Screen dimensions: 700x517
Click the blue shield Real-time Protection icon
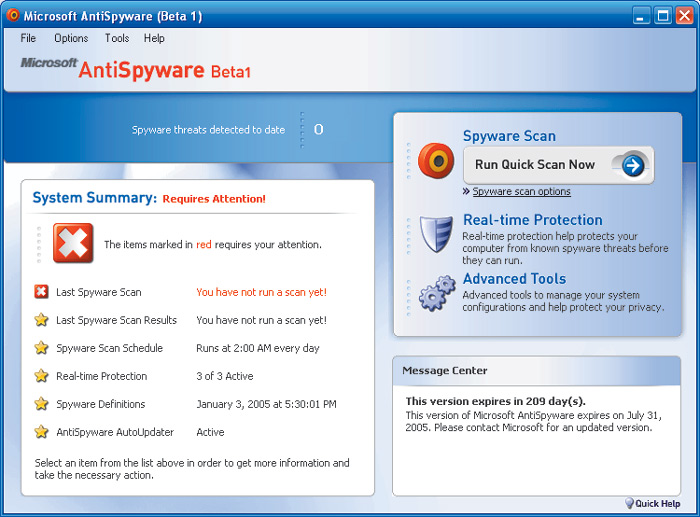(x=436, y=233)
